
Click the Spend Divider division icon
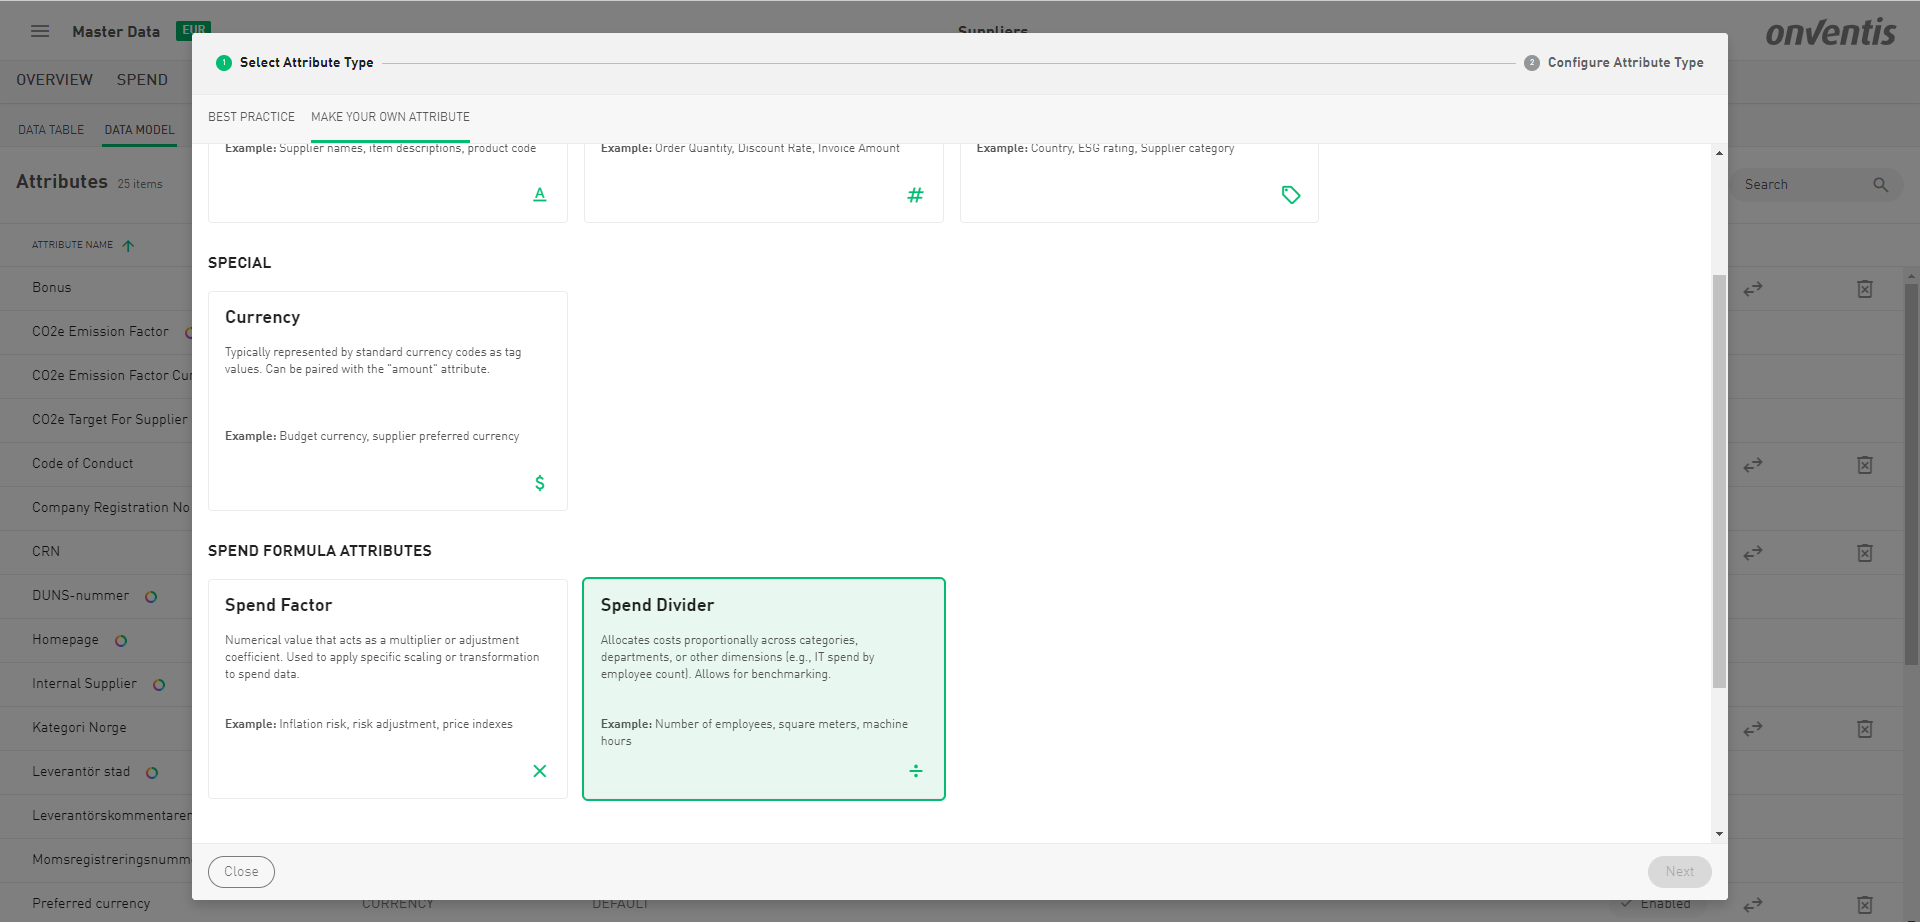[915, 771]
